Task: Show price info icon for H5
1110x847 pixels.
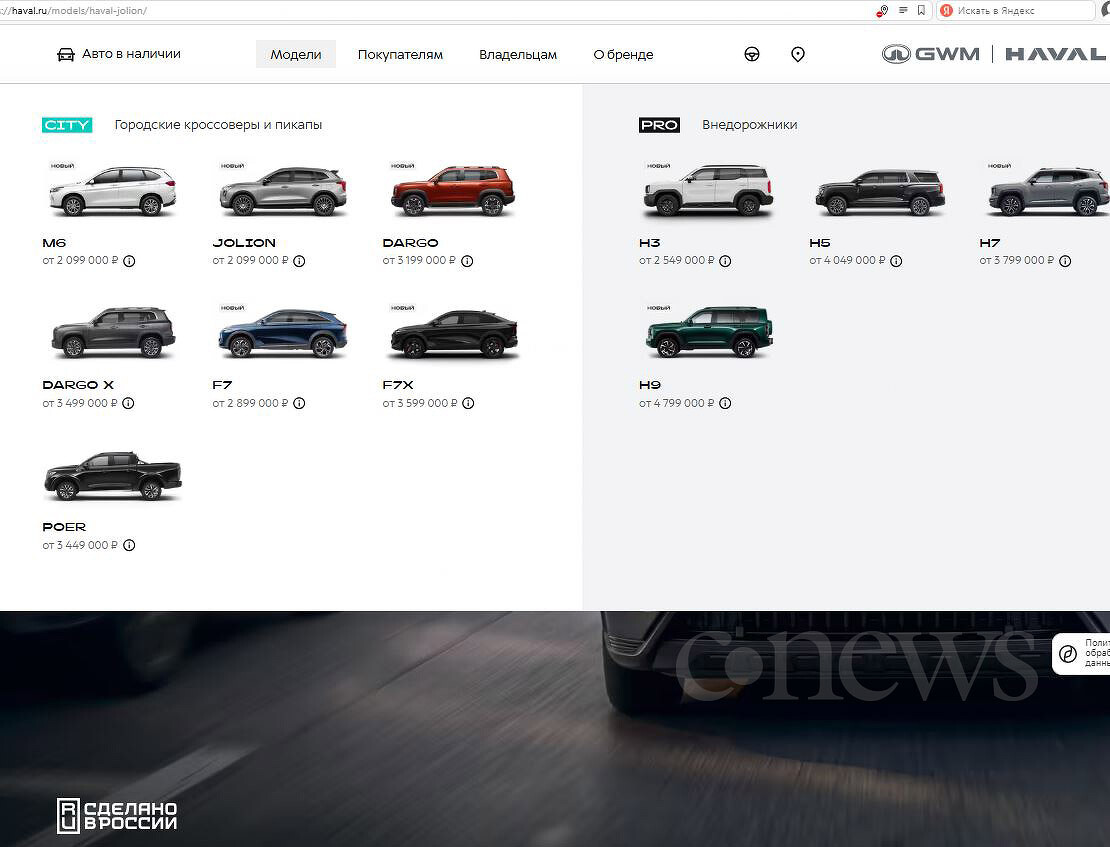Action: tap(896, 261)
